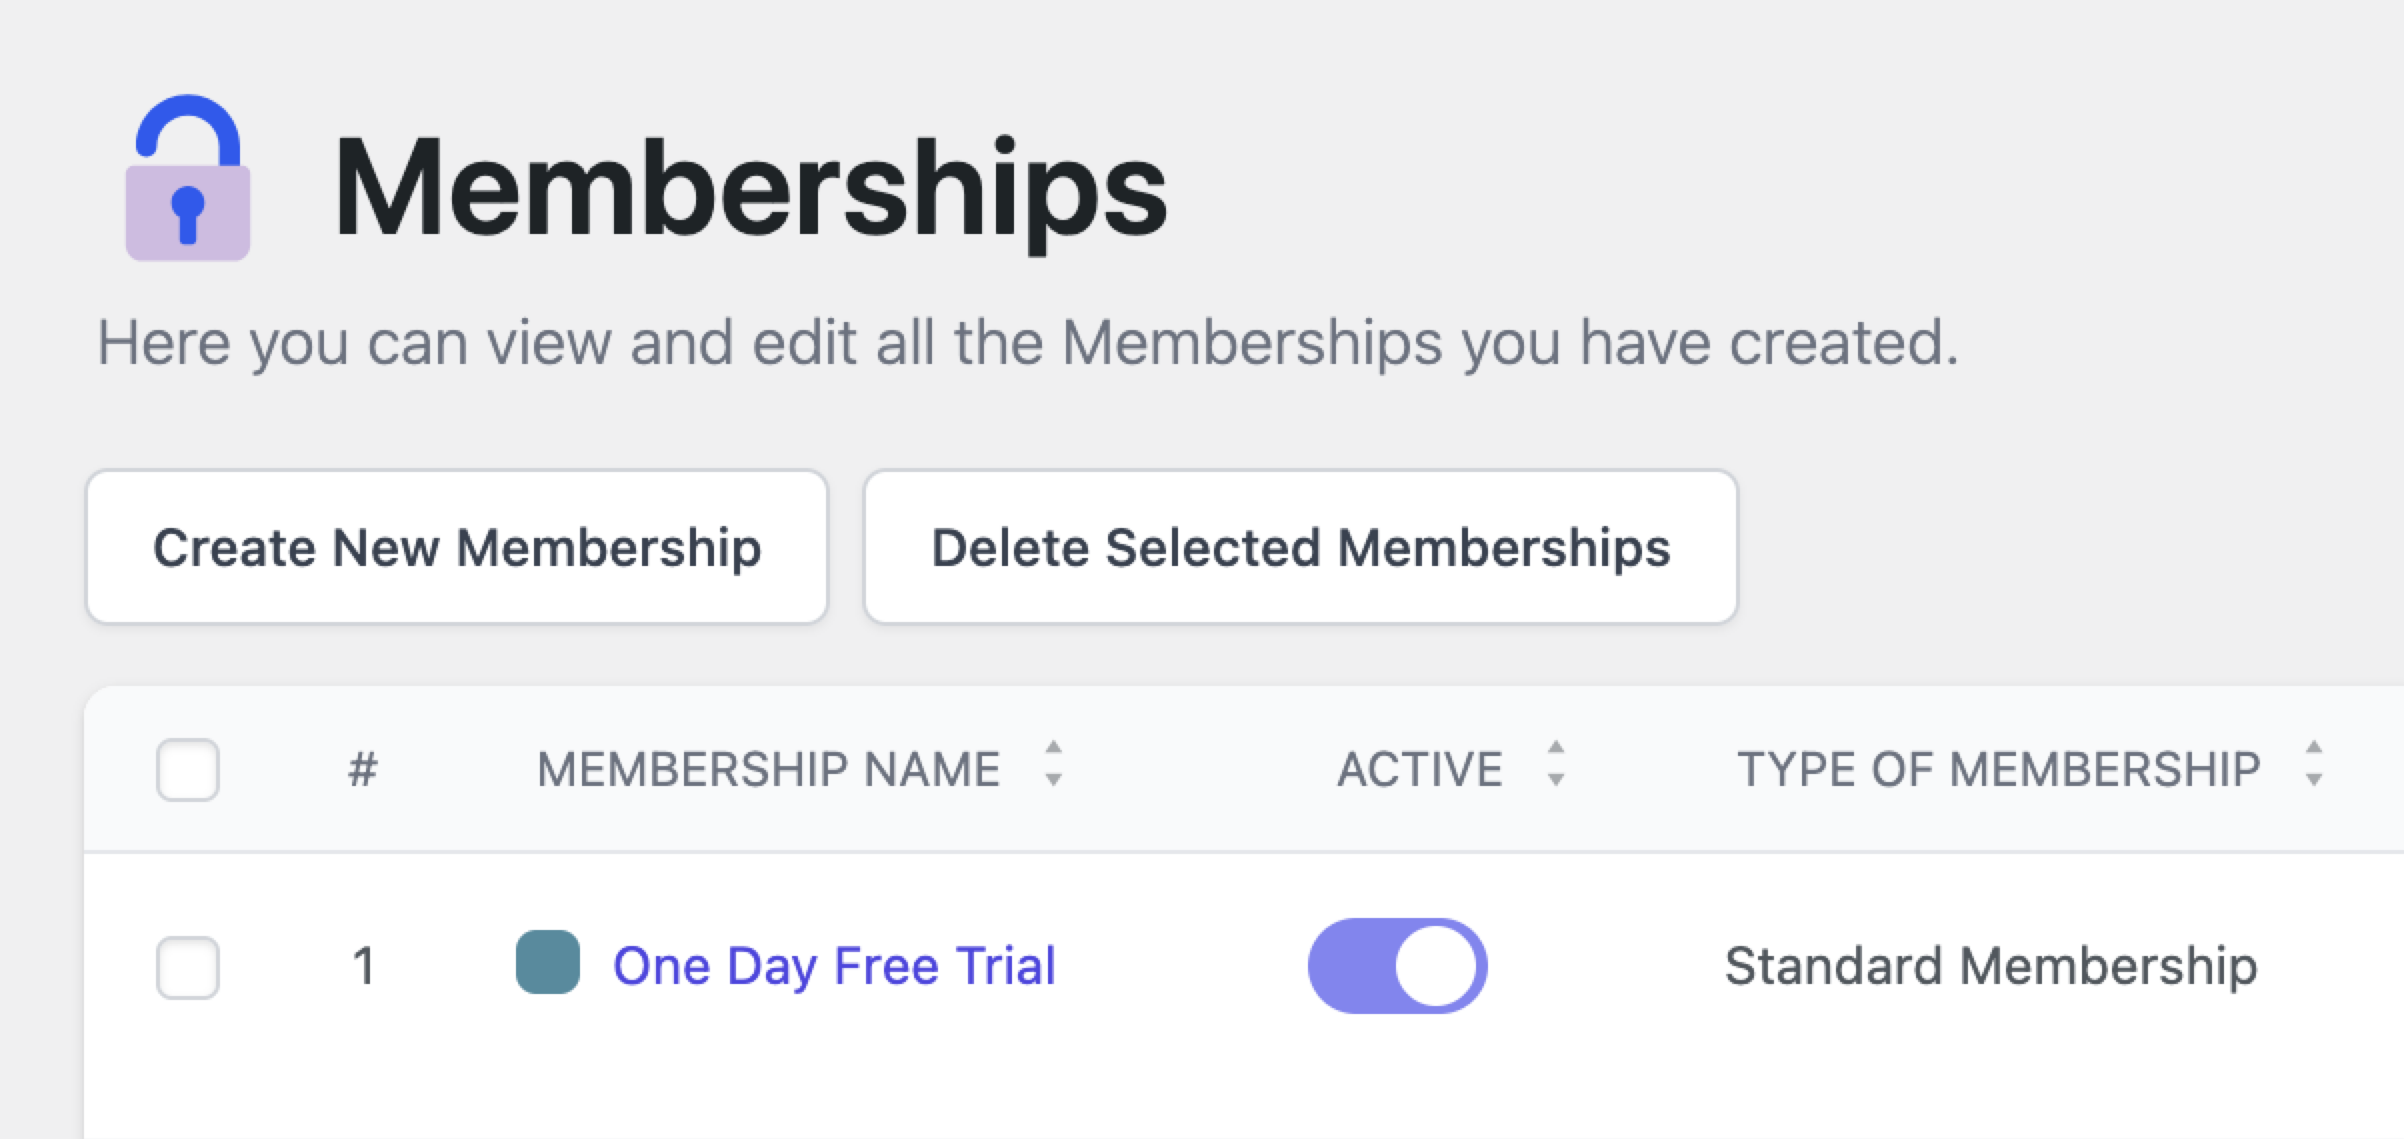
Task: Click the Create New Membership button
Action: [x=458, y=546]
